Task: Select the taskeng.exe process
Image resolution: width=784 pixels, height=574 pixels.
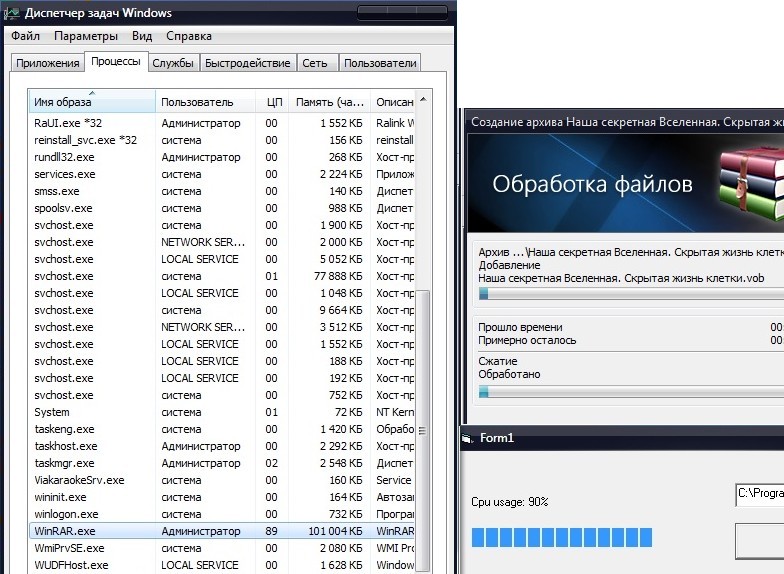Action: (x=222, y=429)
